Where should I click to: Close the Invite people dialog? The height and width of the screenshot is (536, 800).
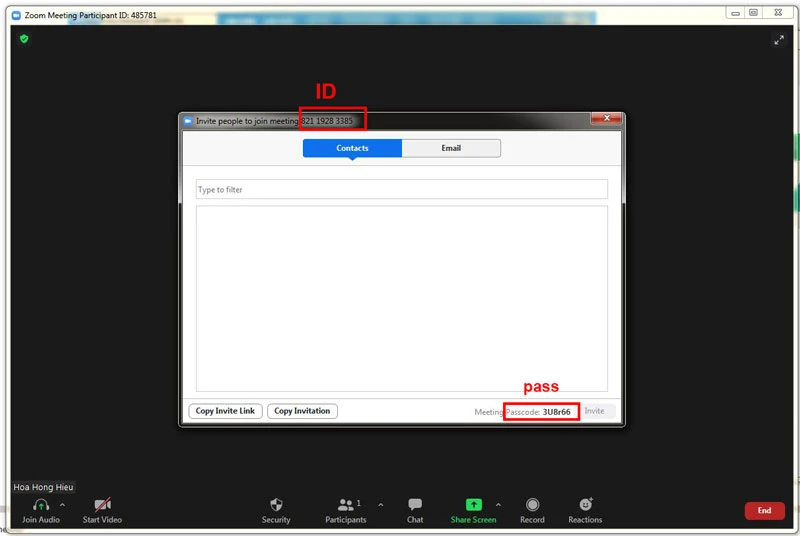(x=606, y=118)
